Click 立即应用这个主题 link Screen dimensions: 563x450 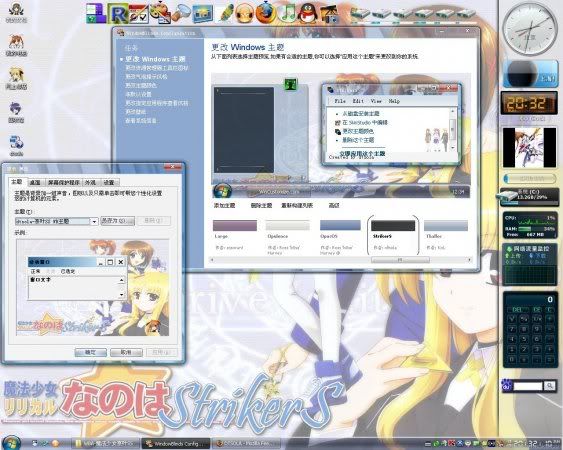(362, 154)
